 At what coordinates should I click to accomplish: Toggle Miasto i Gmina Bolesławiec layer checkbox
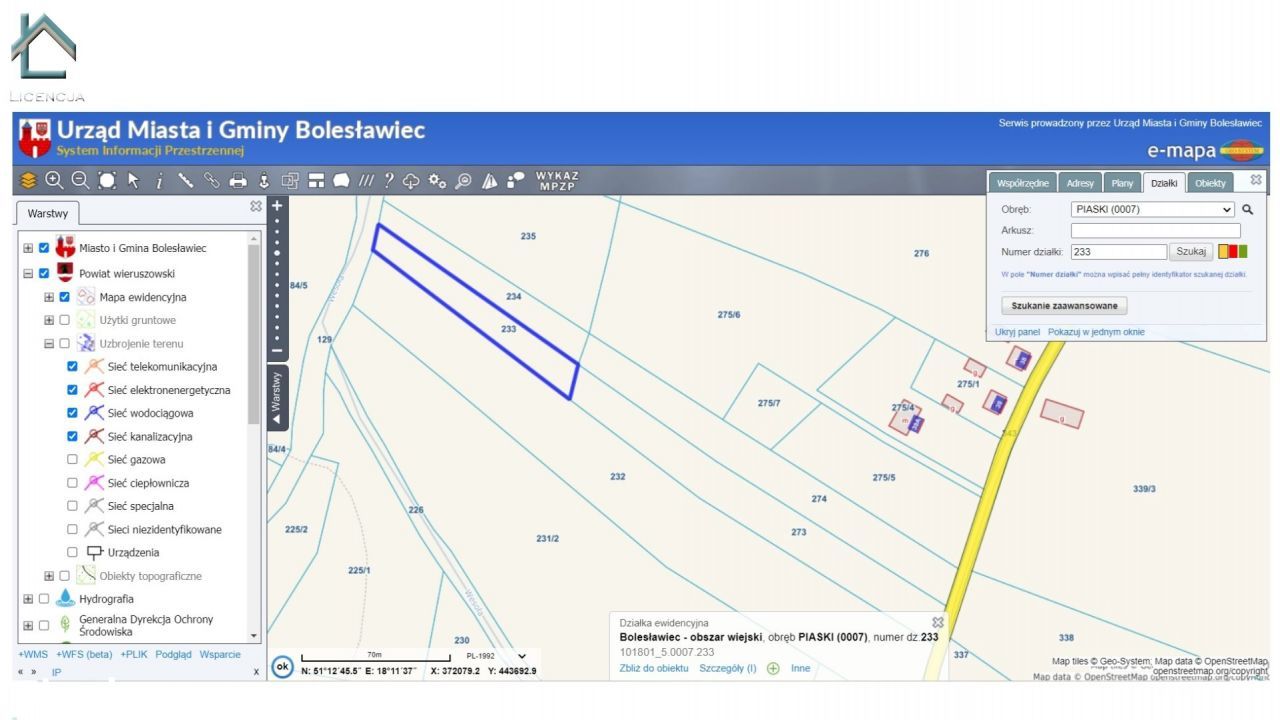[x=44, y=248]
